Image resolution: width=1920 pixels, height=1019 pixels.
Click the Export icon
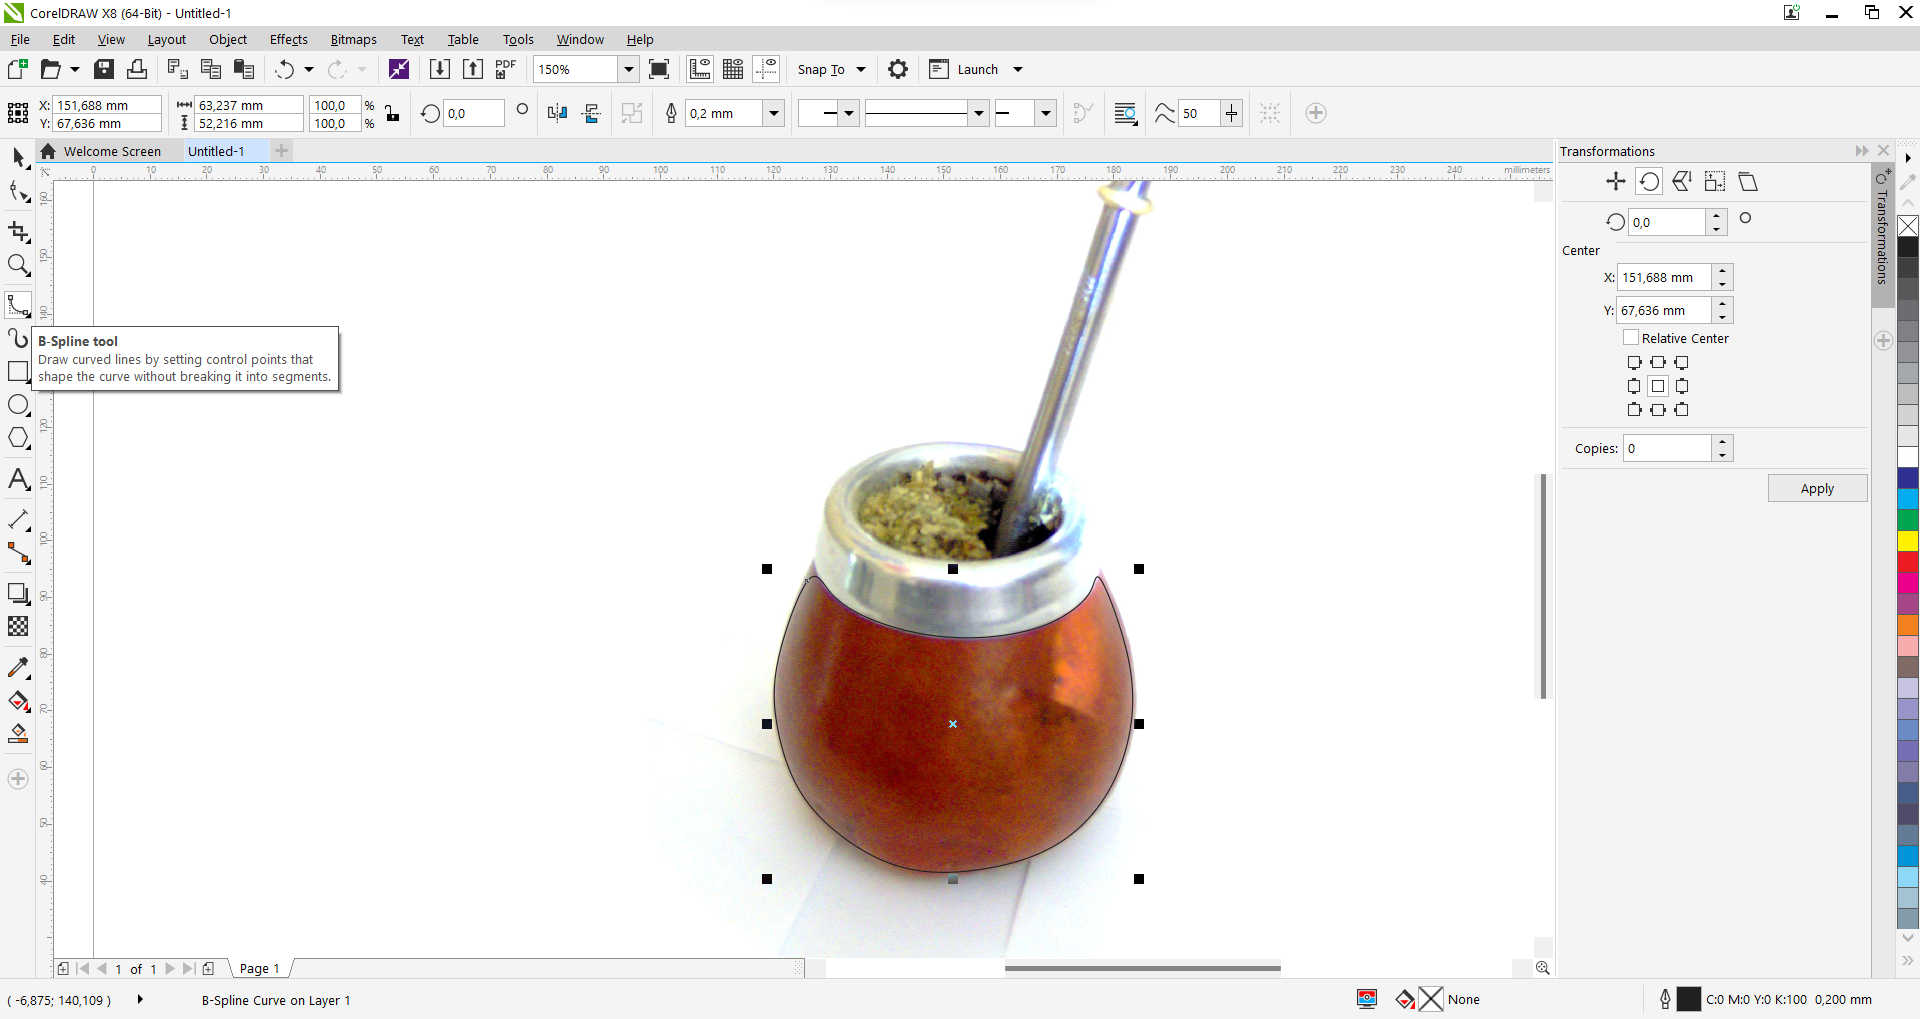[x=472, y=69]
